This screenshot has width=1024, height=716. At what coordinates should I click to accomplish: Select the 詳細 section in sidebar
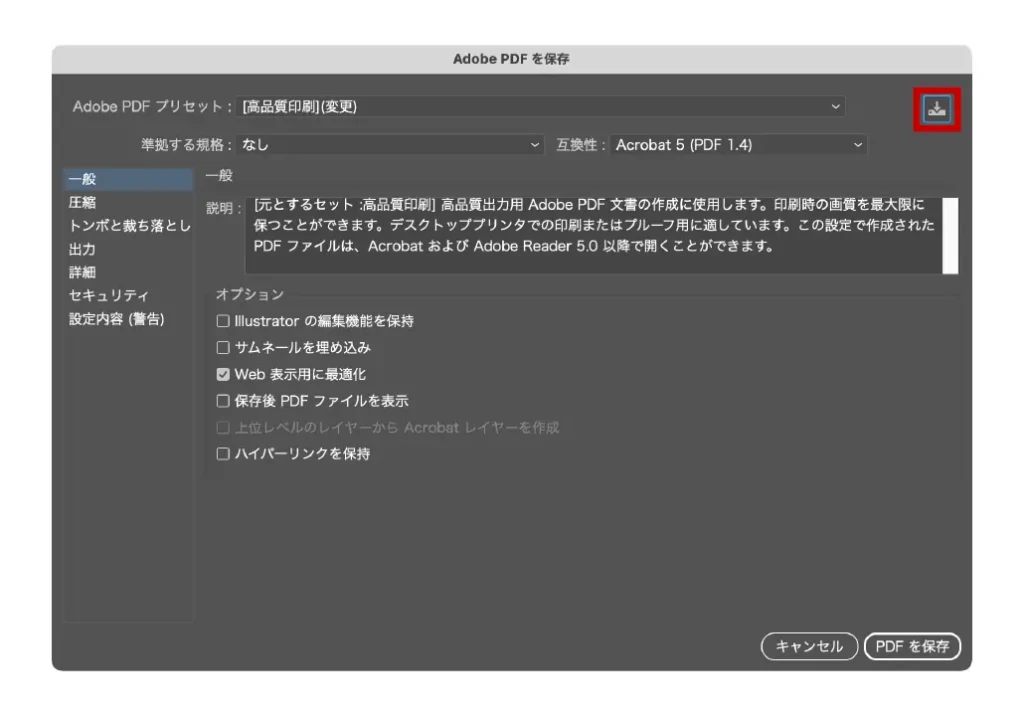(82, 272)
